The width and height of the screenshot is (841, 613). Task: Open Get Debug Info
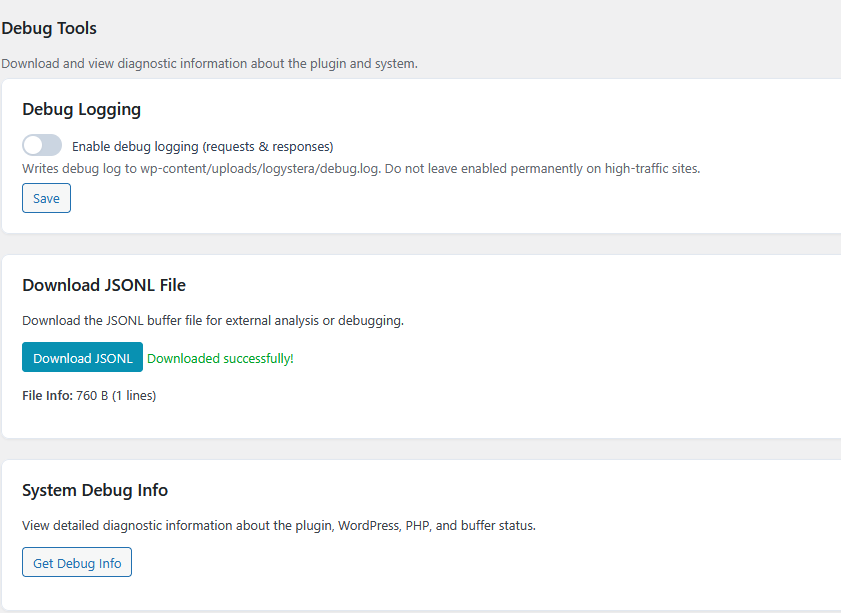(x=77, y=563)
